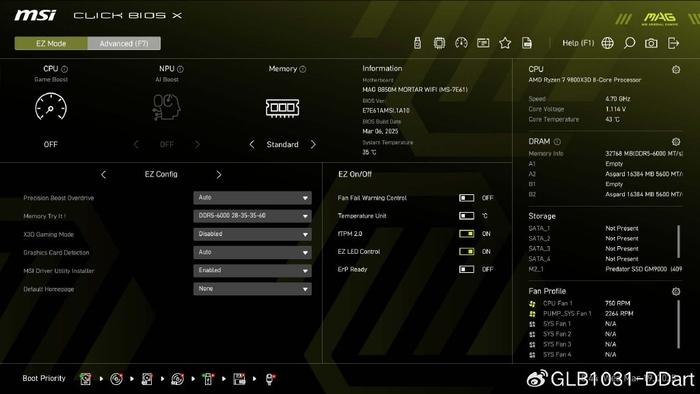Image resolution: width=700 pixels, height=394 pixels.
Task: Click the search magnifier icon
Action: 629,43
